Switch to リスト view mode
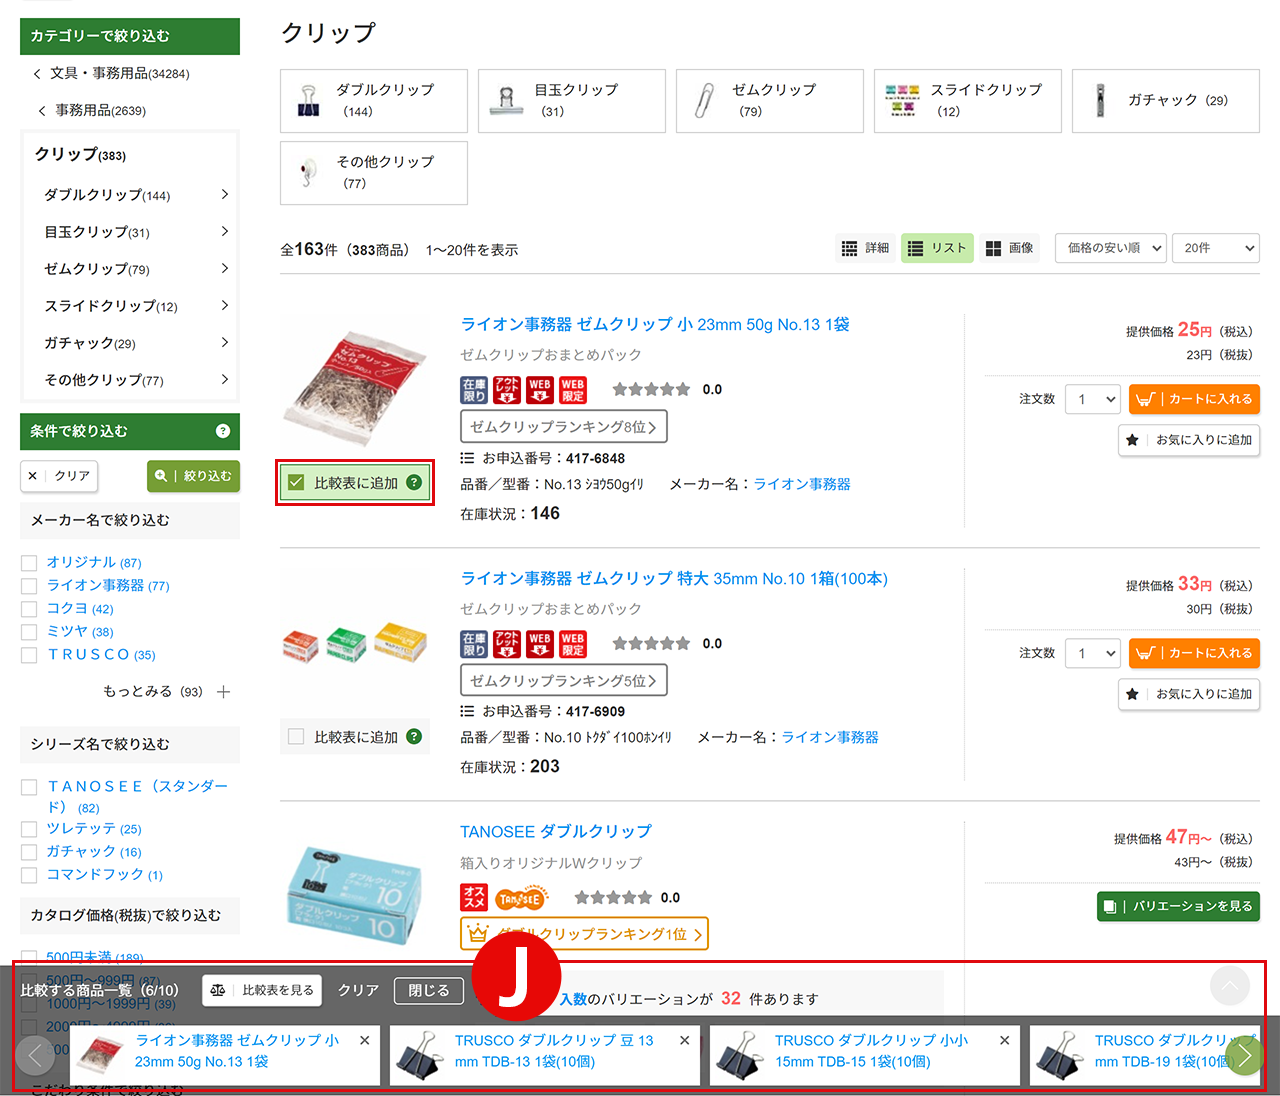 click(937, 248)
